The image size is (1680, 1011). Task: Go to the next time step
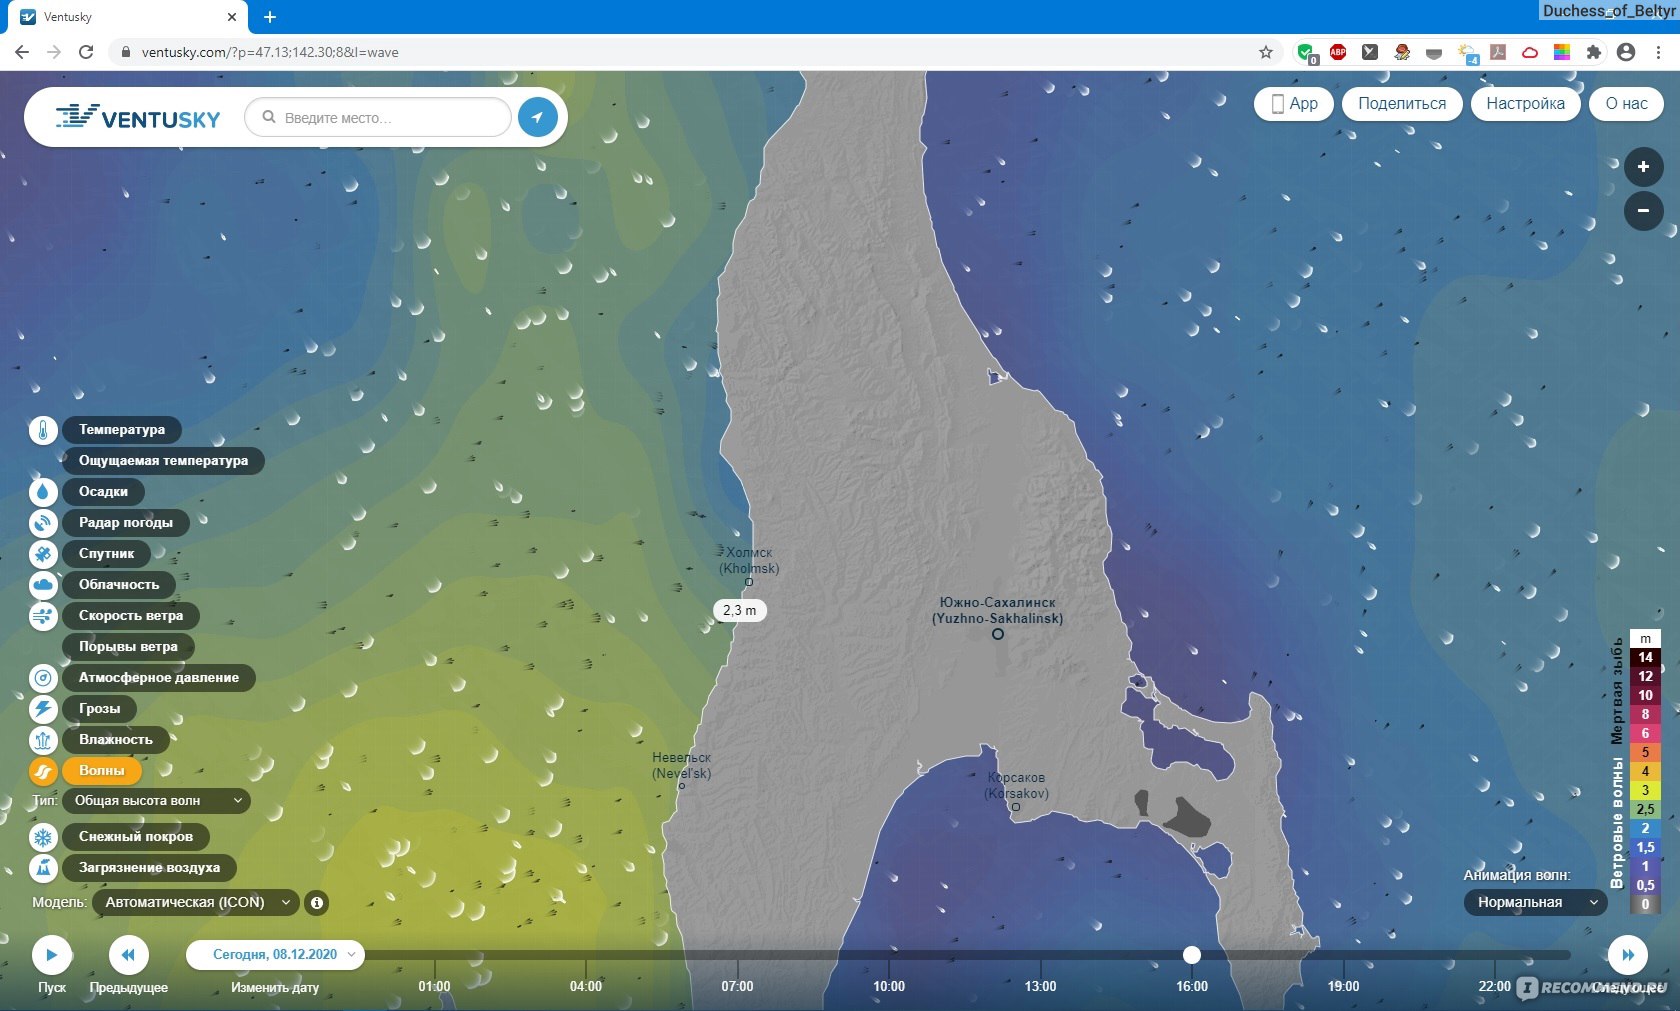(1627, 955)
